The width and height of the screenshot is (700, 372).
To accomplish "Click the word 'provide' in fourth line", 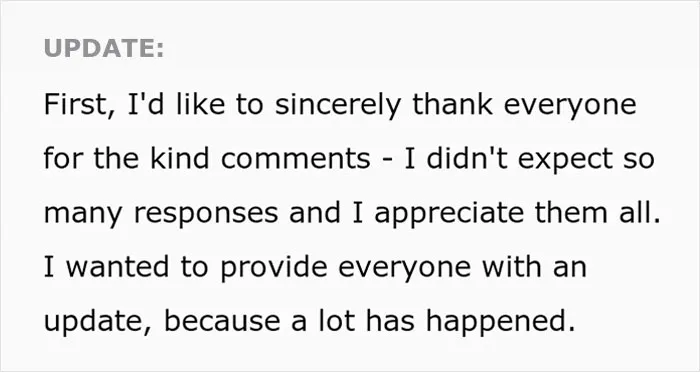I will [x=274, y=269].
